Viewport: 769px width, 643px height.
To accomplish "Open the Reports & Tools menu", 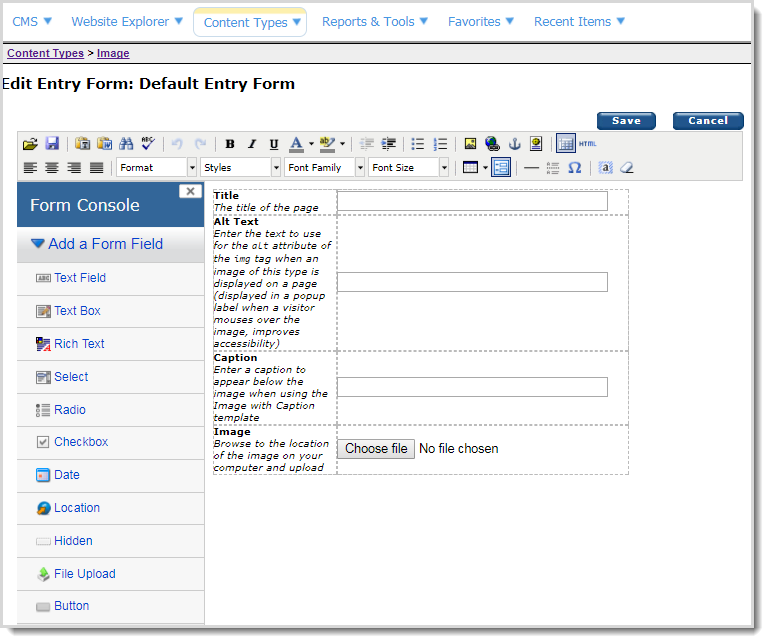I will [376, 22].
